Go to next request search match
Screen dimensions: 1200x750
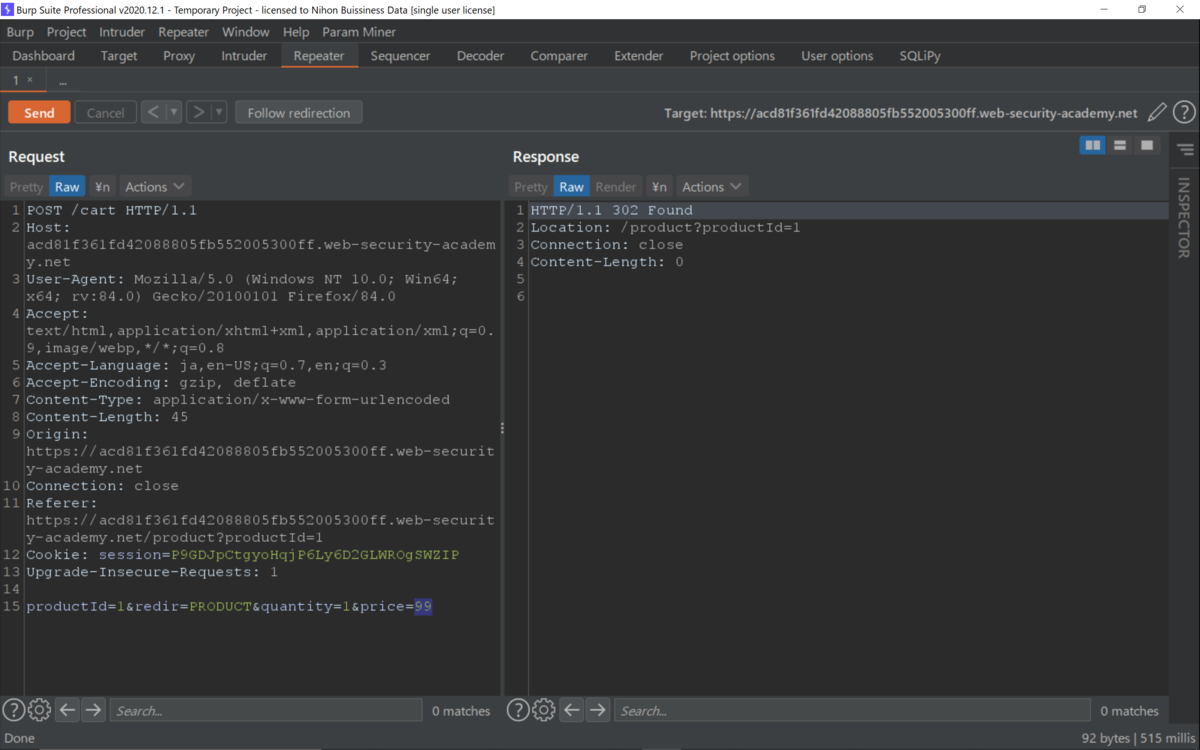[93, 710]
